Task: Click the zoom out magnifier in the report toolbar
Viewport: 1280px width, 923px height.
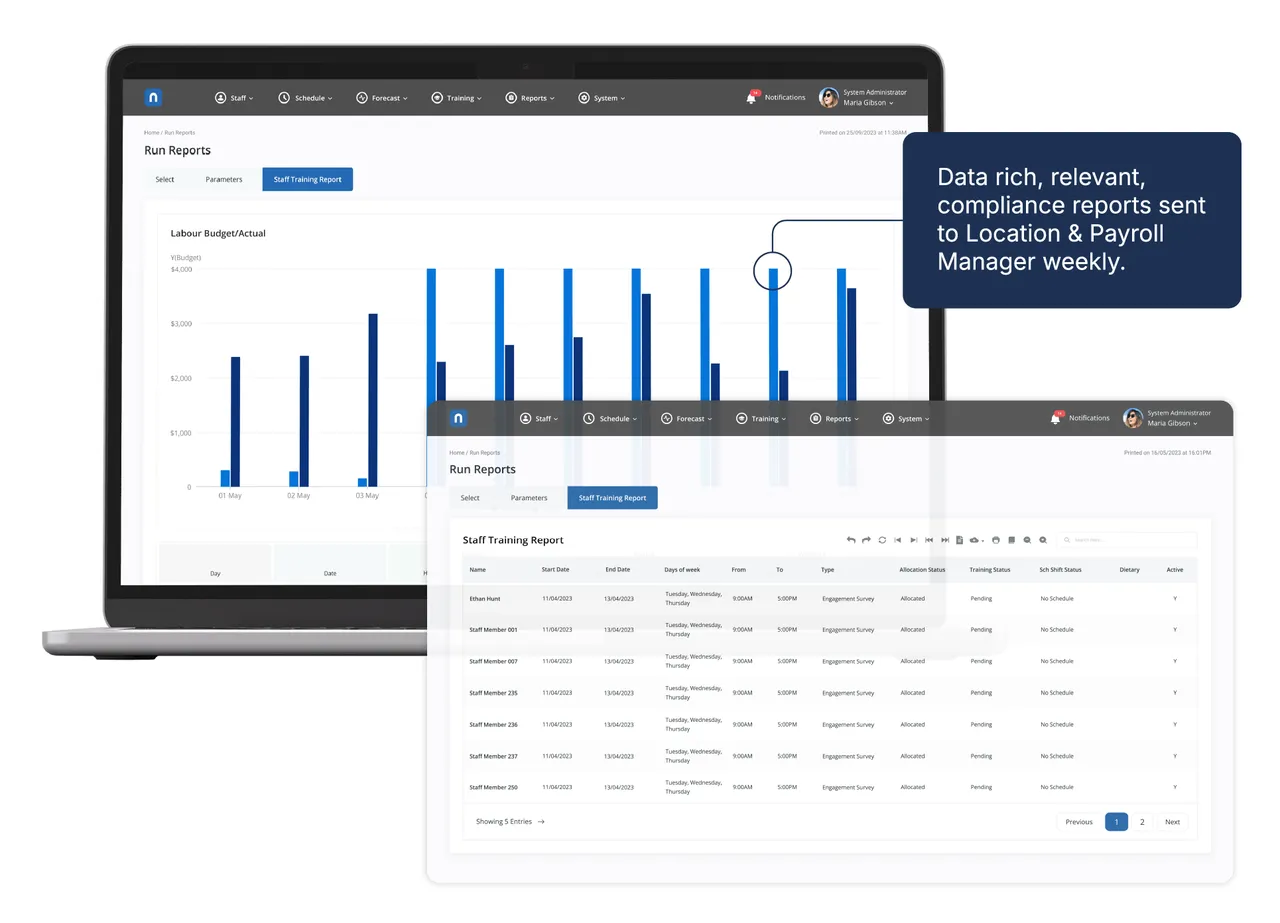Action: 1027,540
